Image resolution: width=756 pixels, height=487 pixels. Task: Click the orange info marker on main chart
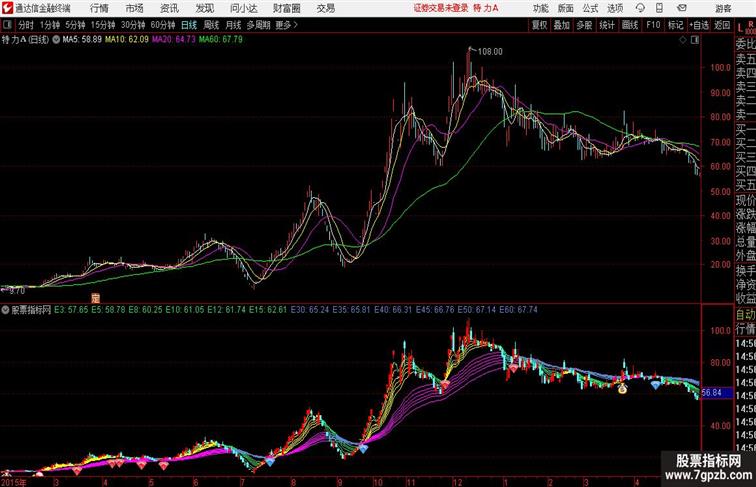coord(95,298)
